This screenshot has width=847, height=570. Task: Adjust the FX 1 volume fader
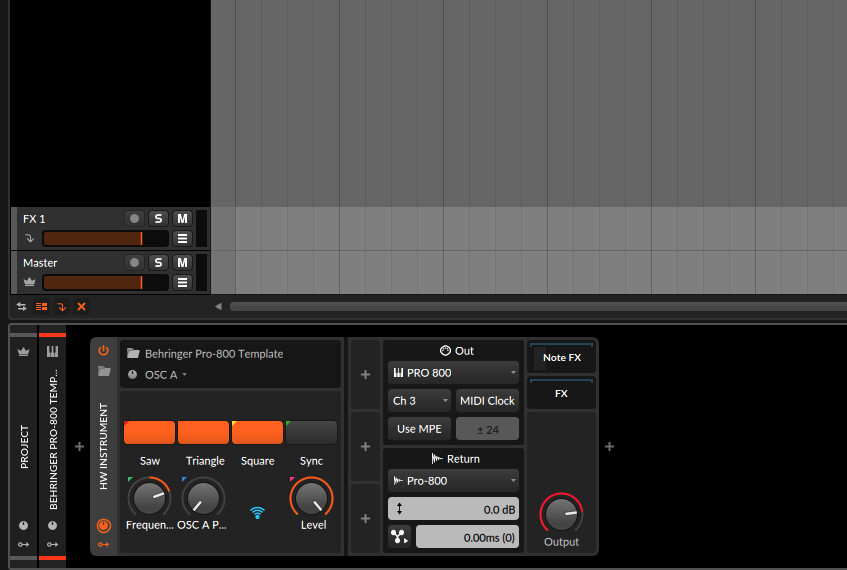point(105,238)
